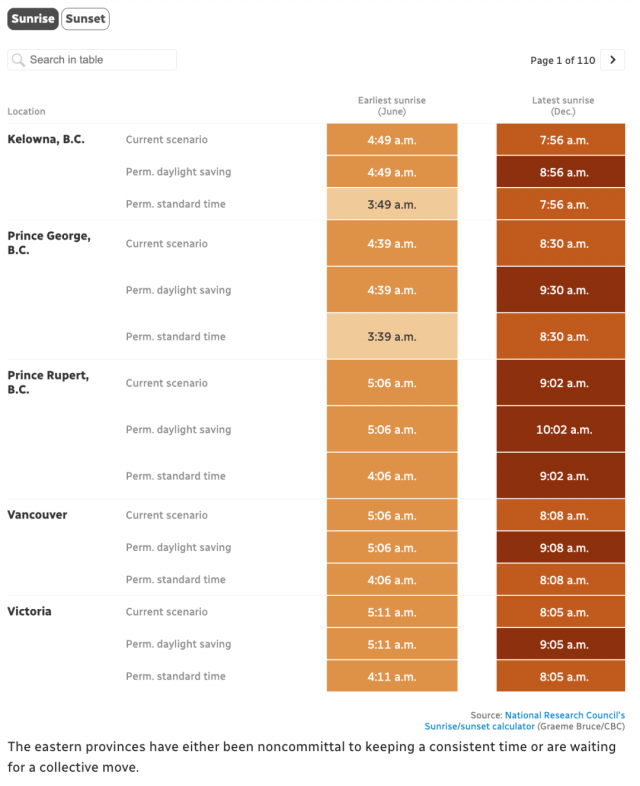Sort by Latest sunrise (Dec.) header
Image resolution: width=640 pixels, height=786 pixels.
click(x=563, y=105)
